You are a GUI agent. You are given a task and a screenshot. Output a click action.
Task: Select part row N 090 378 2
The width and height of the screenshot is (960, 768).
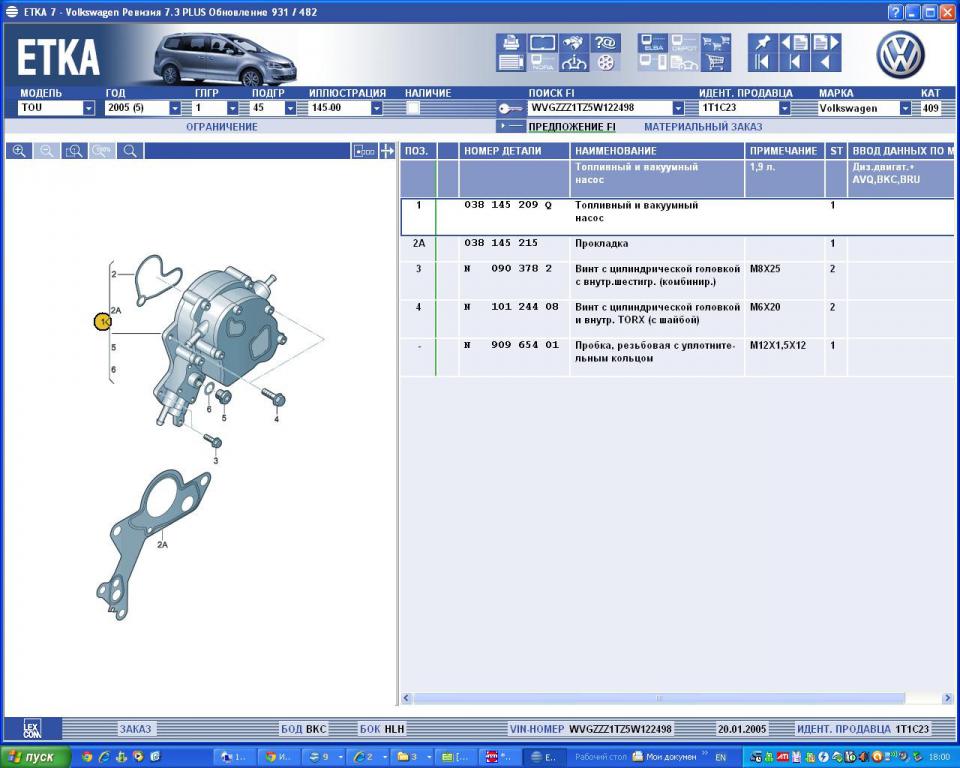coord(677,280)
